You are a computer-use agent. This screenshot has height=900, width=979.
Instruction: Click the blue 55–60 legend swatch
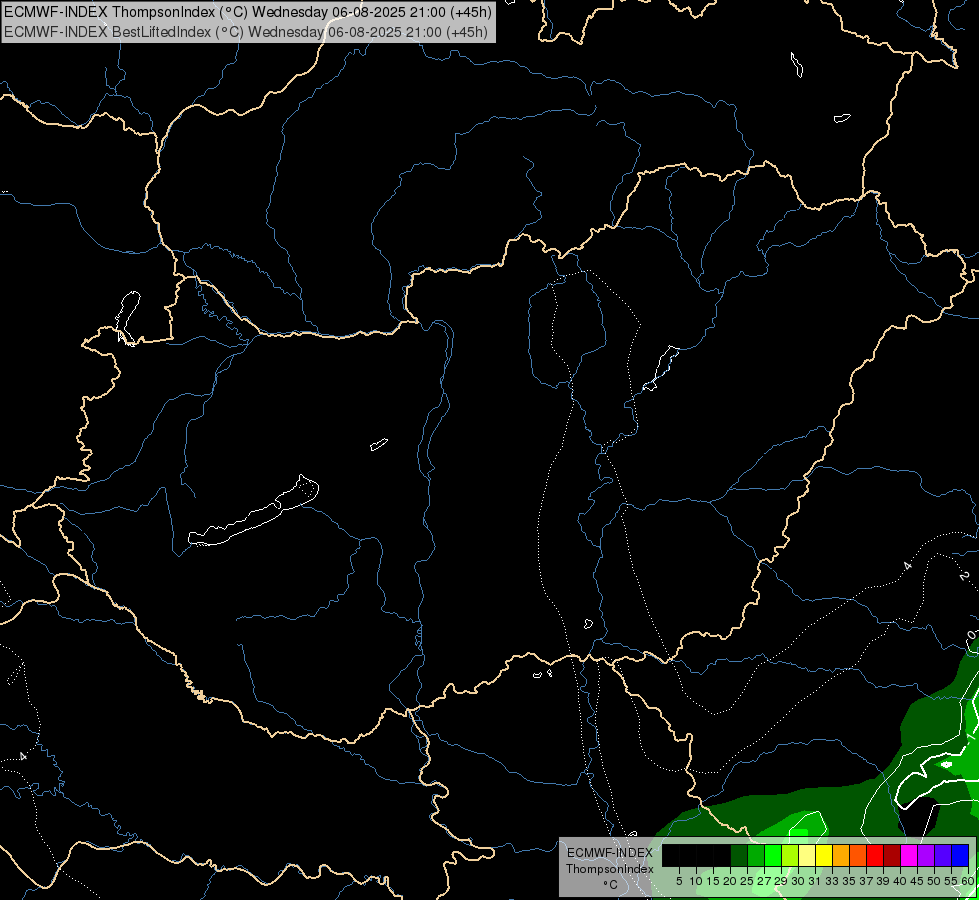(960, 855)
